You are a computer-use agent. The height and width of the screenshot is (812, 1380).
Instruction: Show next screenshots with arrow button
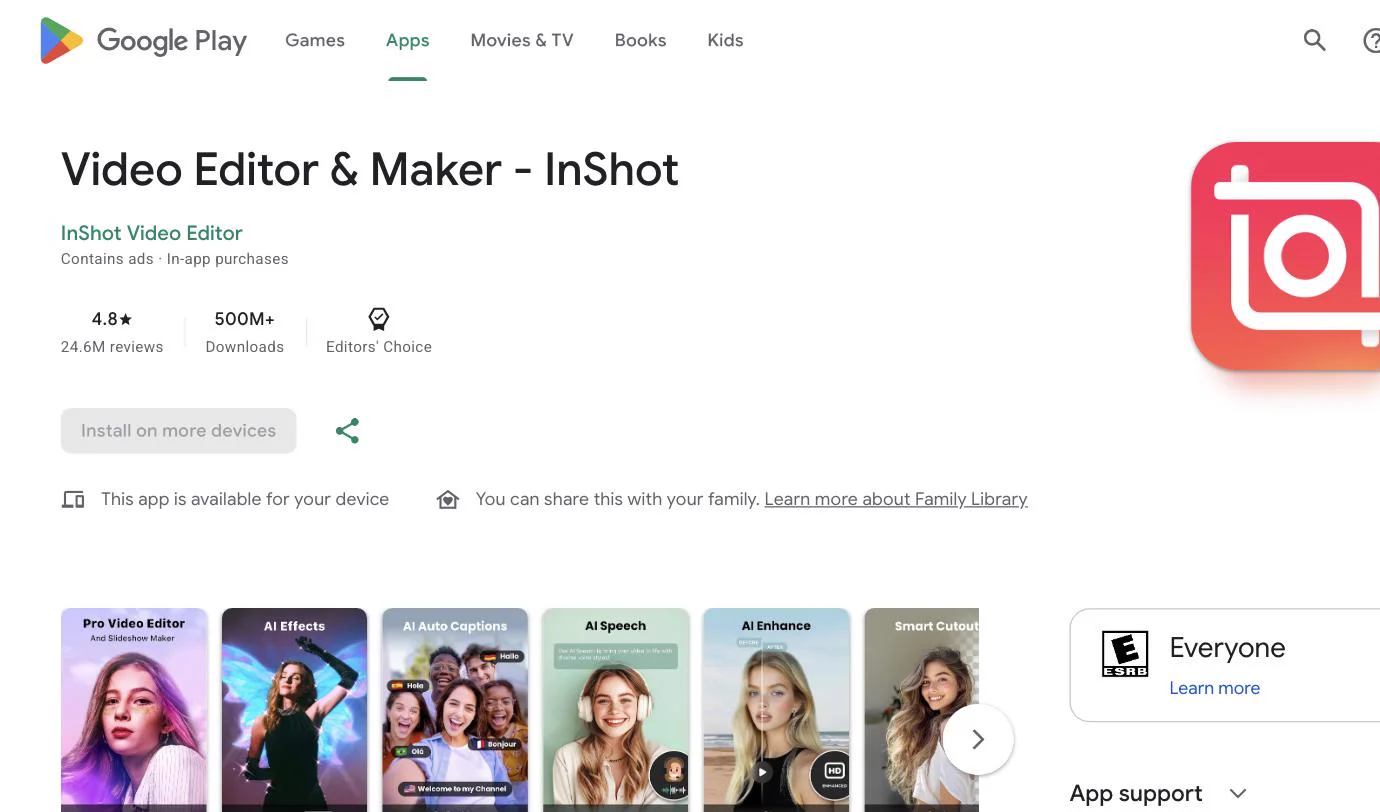[978, 739]
